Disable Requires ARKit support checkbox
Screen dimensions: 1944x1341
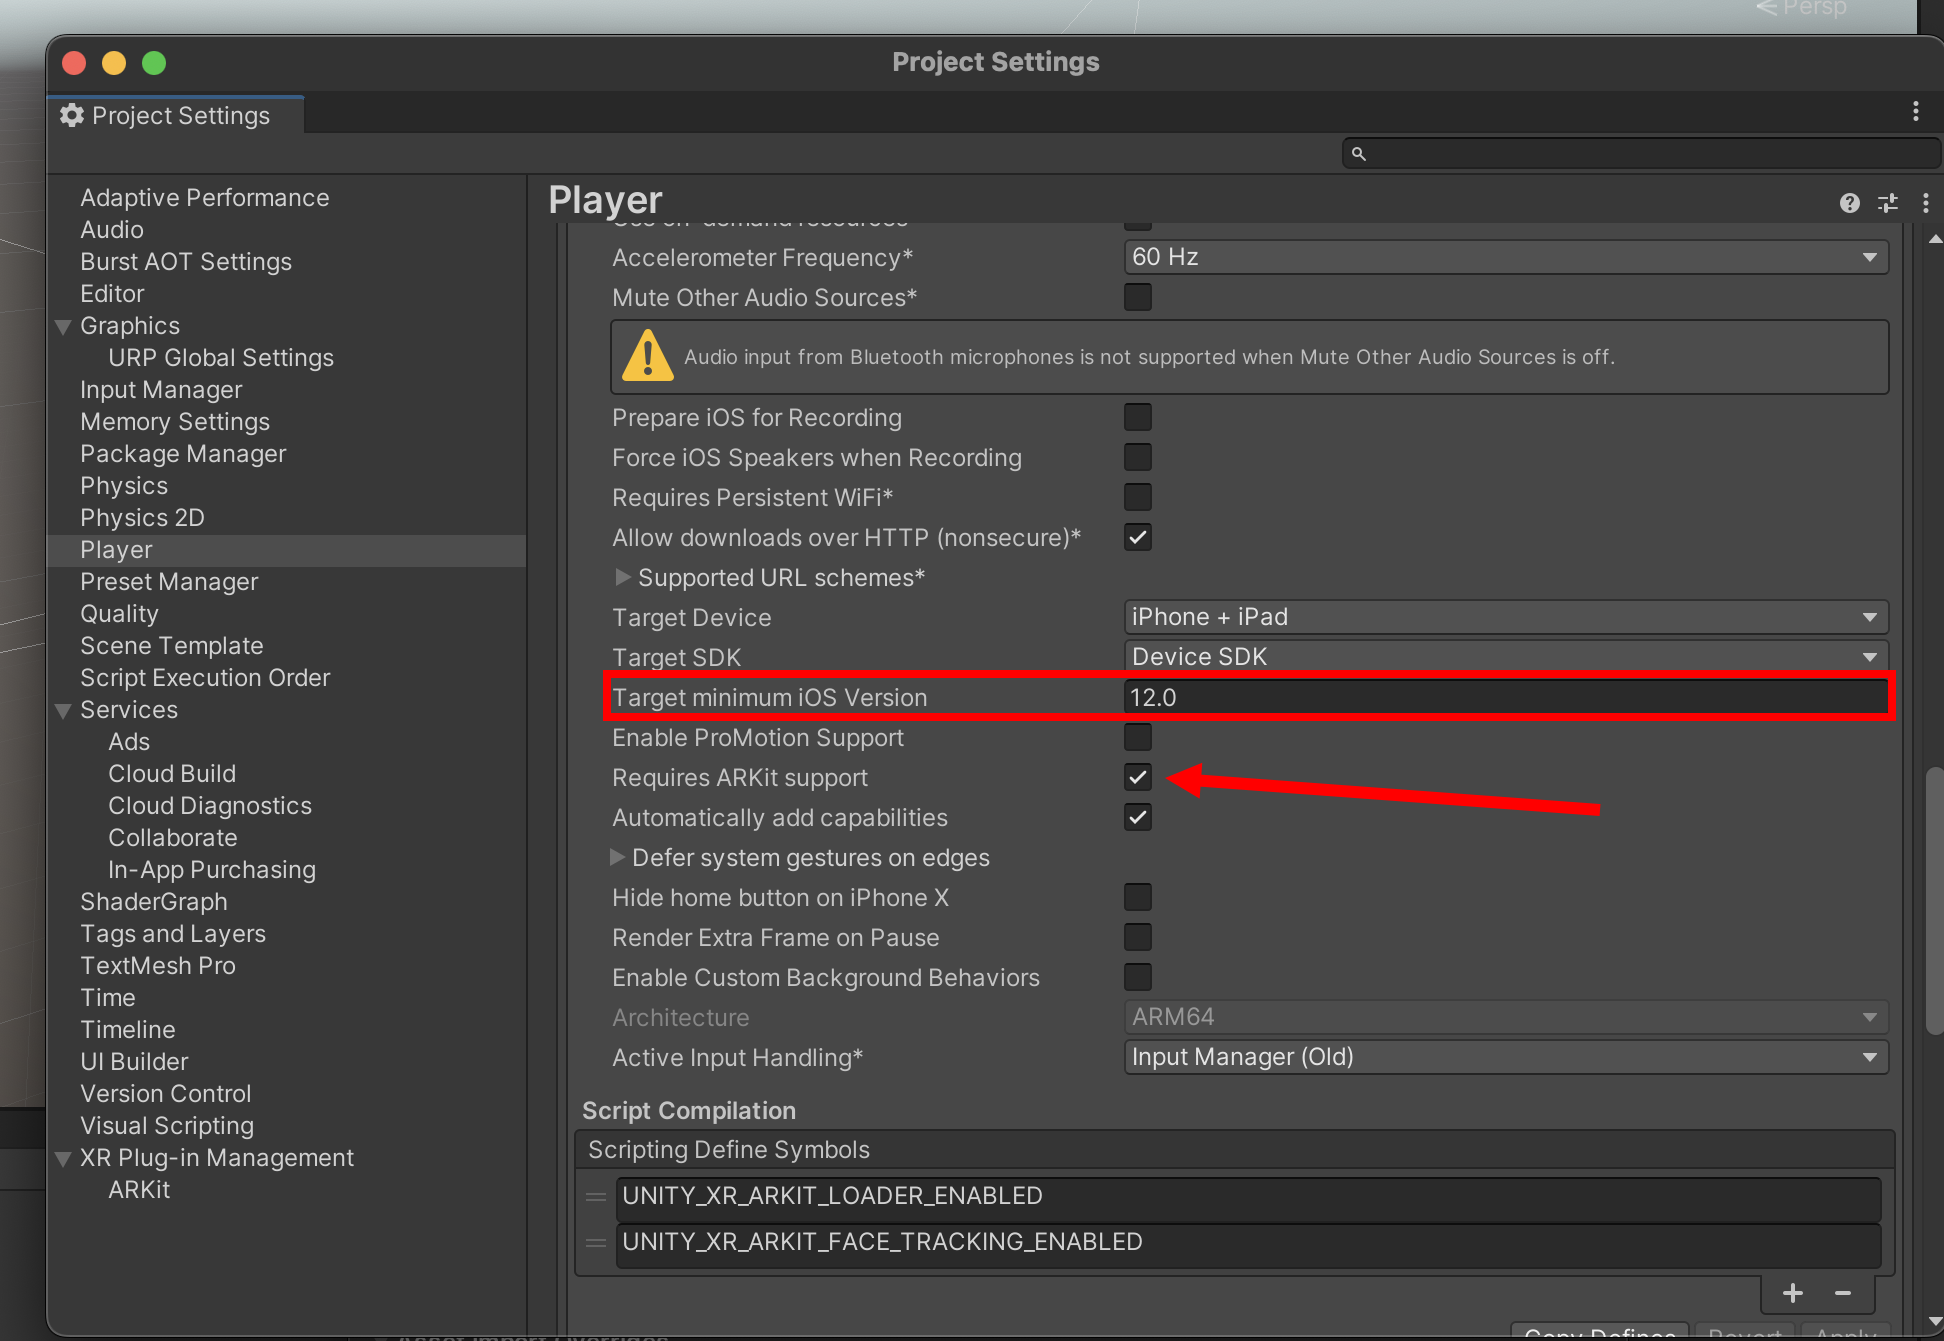(x=1137, y=777)
